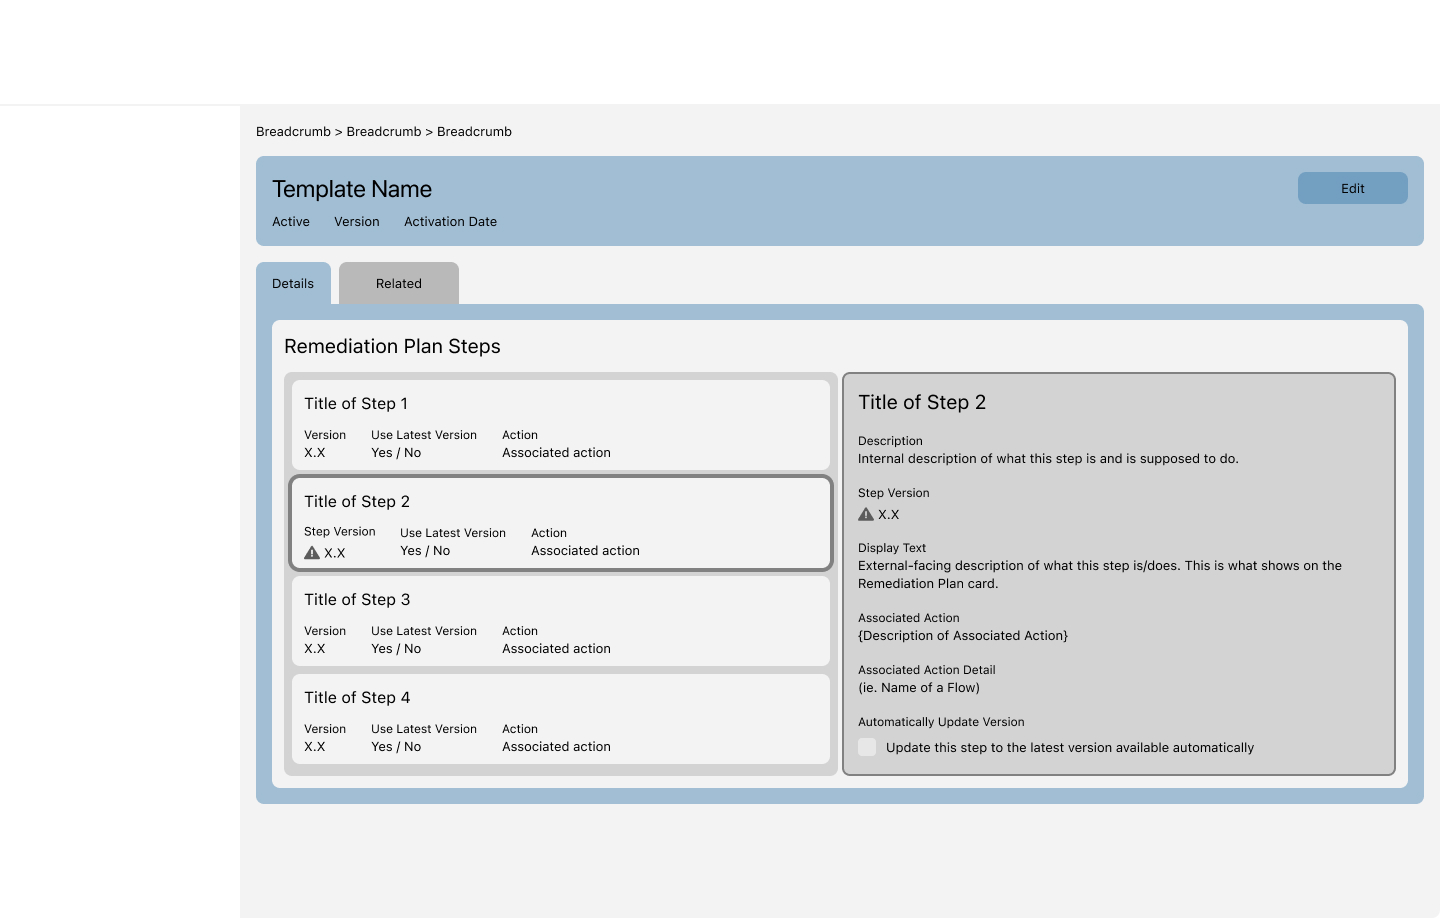Click warning icon in Step 2 card
This screenshot has width=1440, height=918.
click(312, 552)
